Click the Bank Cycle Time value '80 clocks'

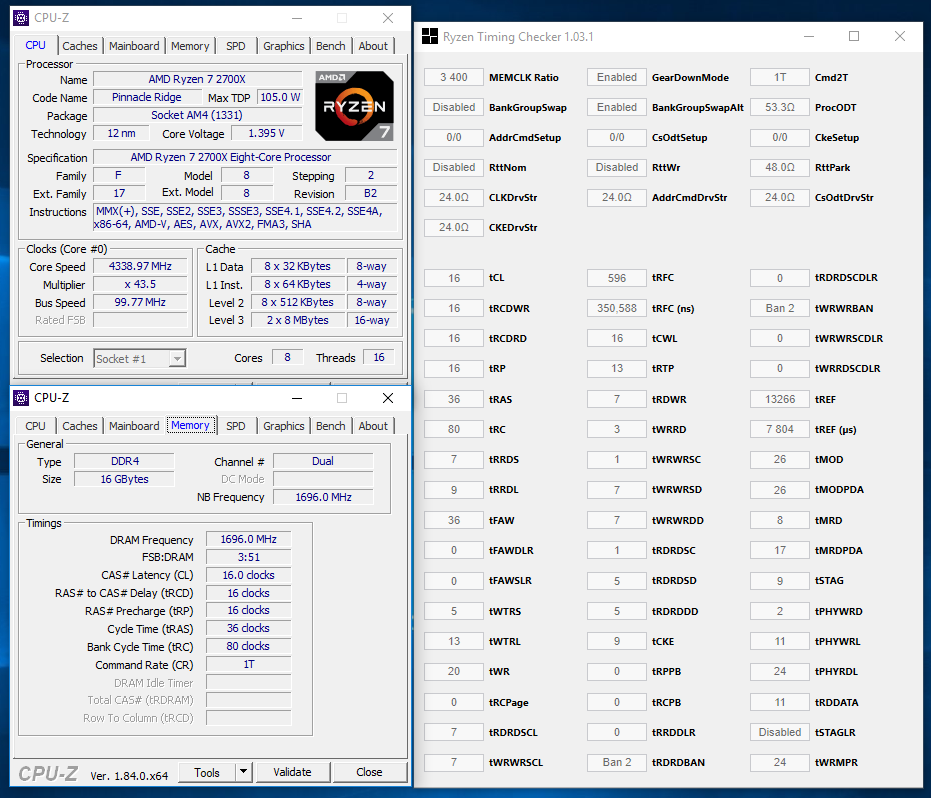click(249, 646)
